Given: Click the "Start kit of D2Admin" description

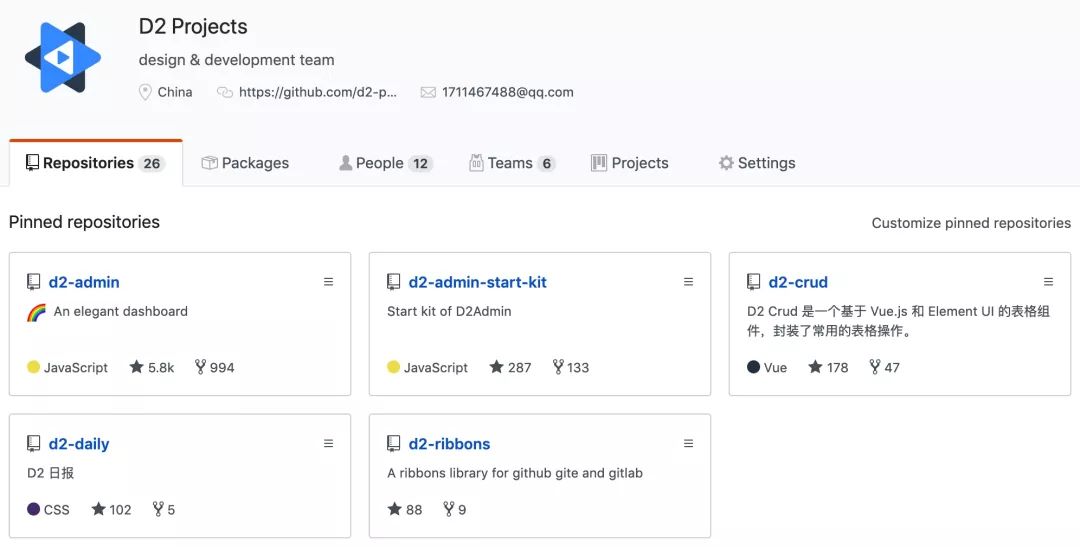Looking at the screenshot, I should [449, 311].
